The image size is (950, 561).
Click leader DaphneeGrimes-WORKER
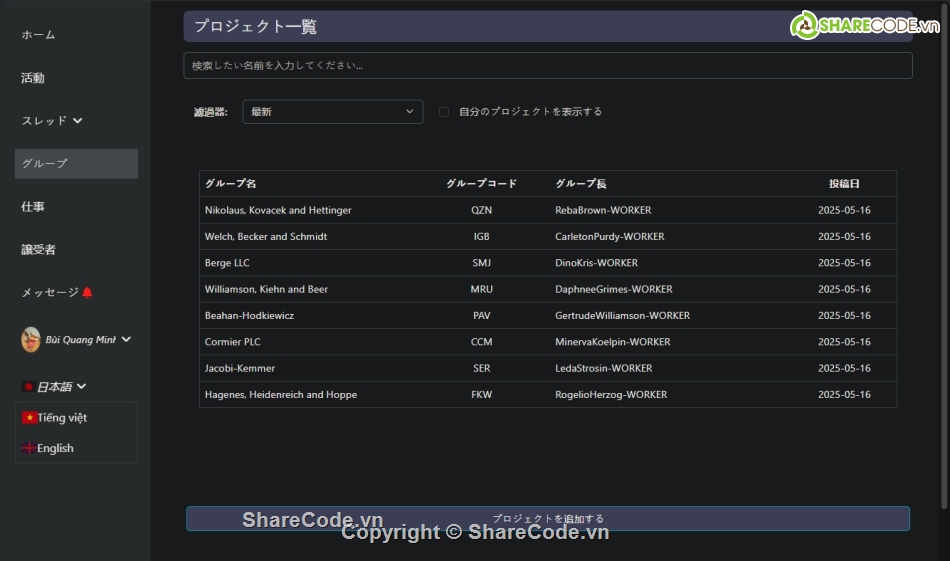[614, 289]
